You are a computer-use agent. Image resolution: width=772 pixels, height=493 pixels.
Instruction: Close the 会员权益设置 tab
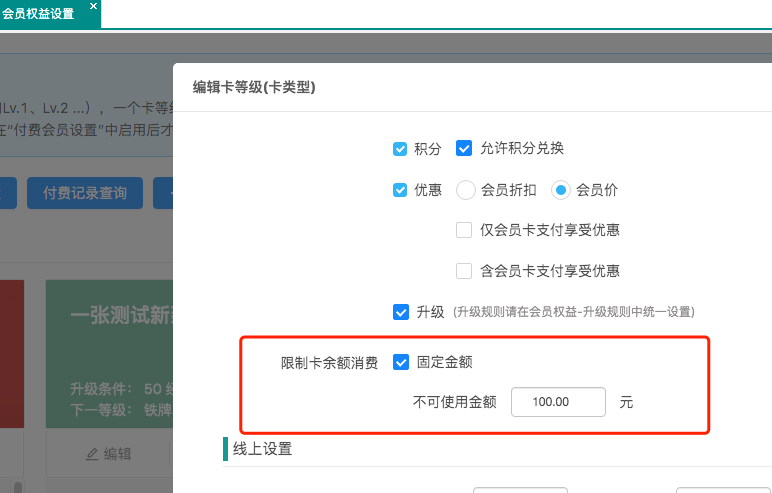[93, 6]
